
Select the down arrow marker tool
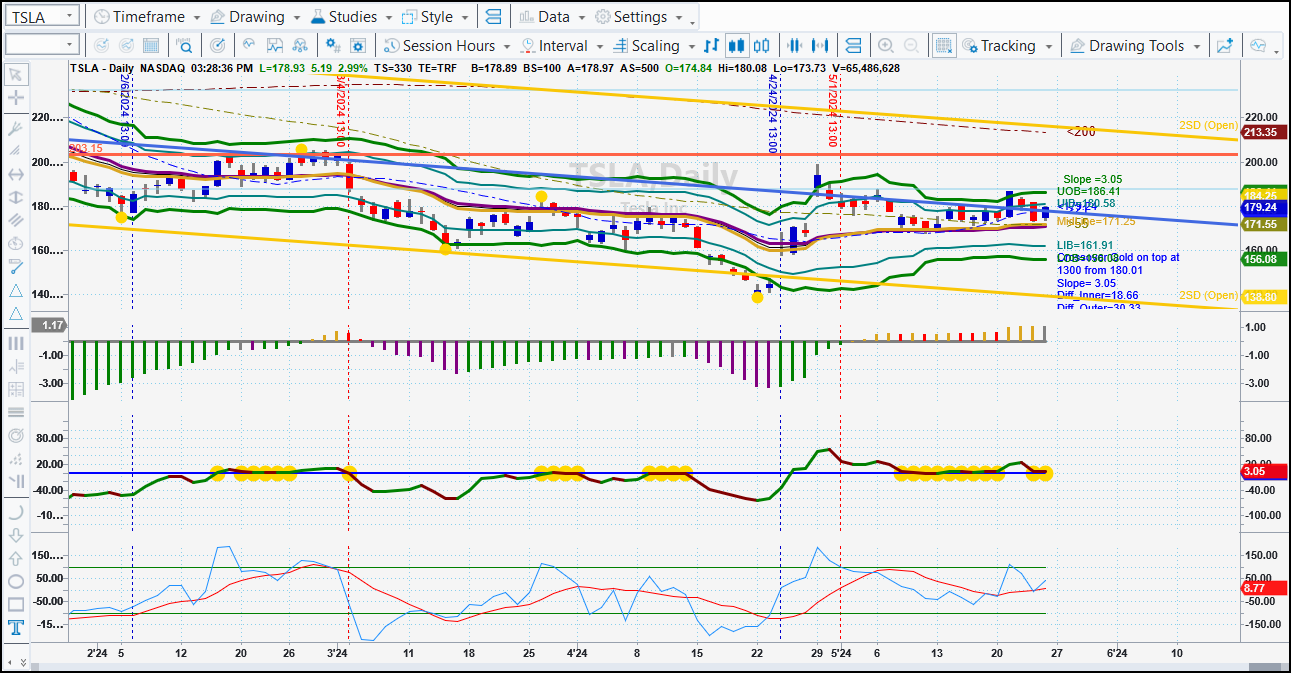[x=16, y=535]
